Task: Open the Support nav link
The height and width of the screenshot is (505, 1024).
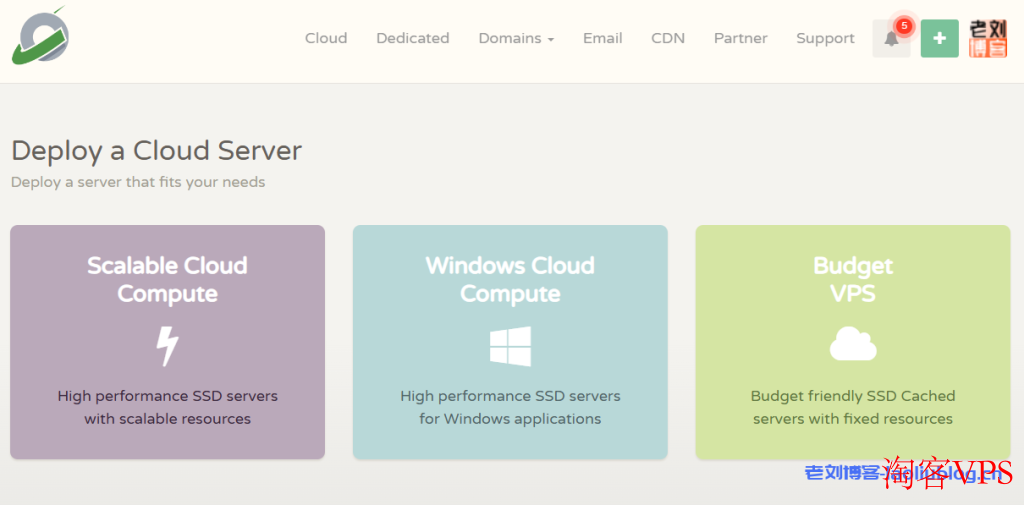Action: [825, 39]
